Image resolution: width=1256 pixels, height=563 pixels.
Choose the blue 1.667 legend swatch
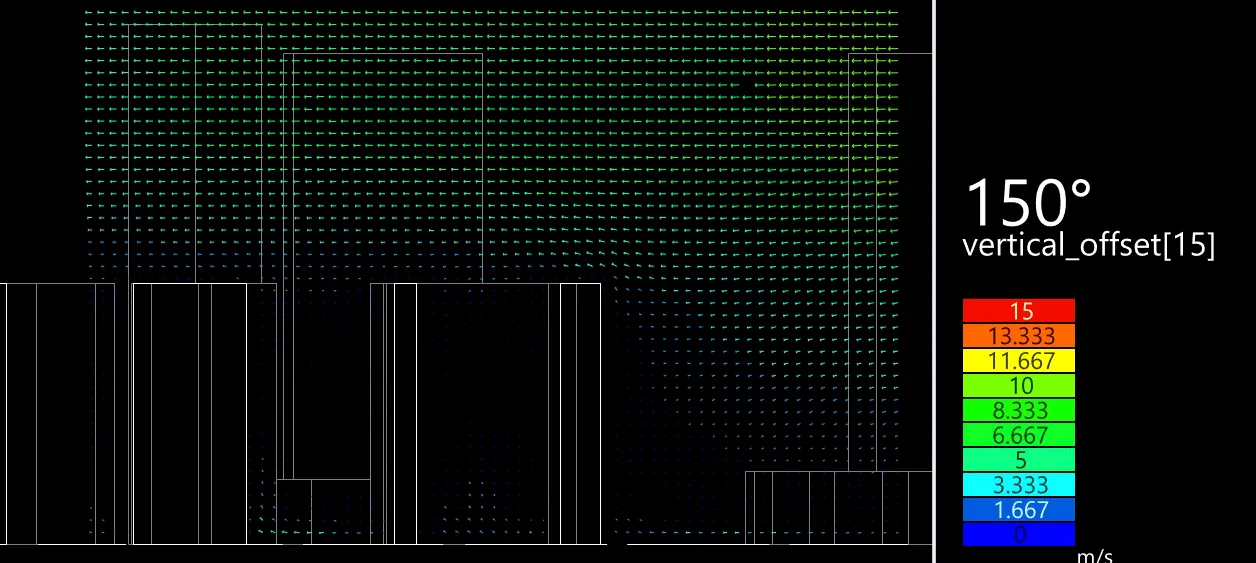(1019, 510)
